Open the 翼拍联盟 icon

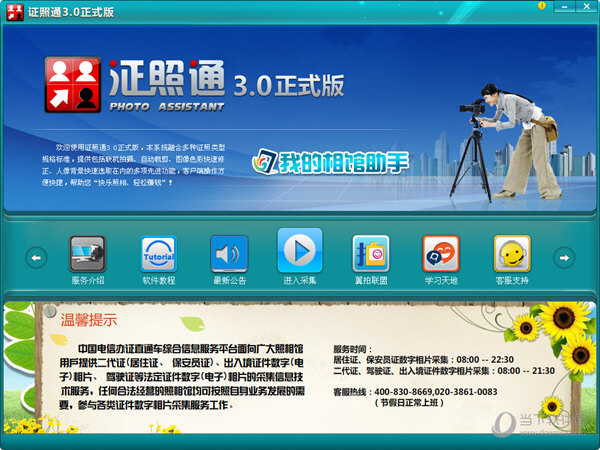(371, 254)
